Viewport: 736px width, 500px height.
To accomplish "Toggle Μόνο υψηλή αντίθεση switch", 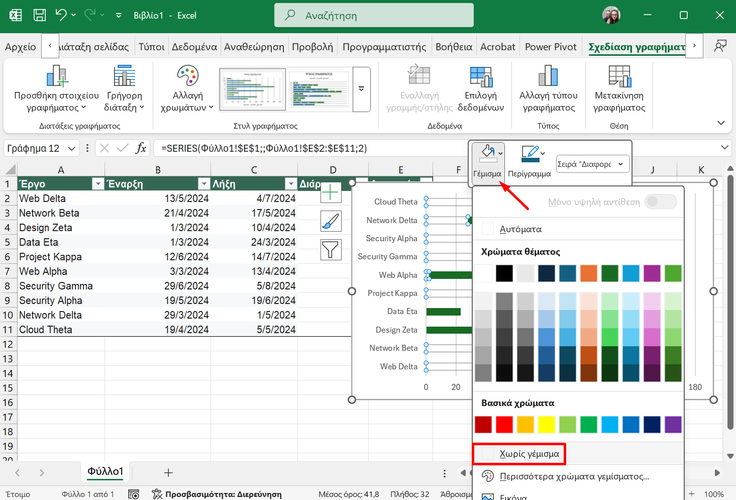I will (x=660, y=202).
